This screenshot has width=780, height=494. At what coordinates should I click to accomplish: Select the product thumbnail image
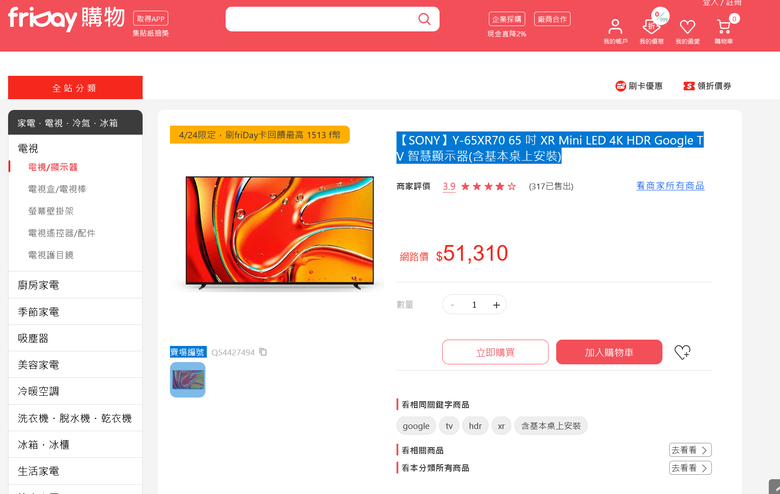[x=188, y=380]
